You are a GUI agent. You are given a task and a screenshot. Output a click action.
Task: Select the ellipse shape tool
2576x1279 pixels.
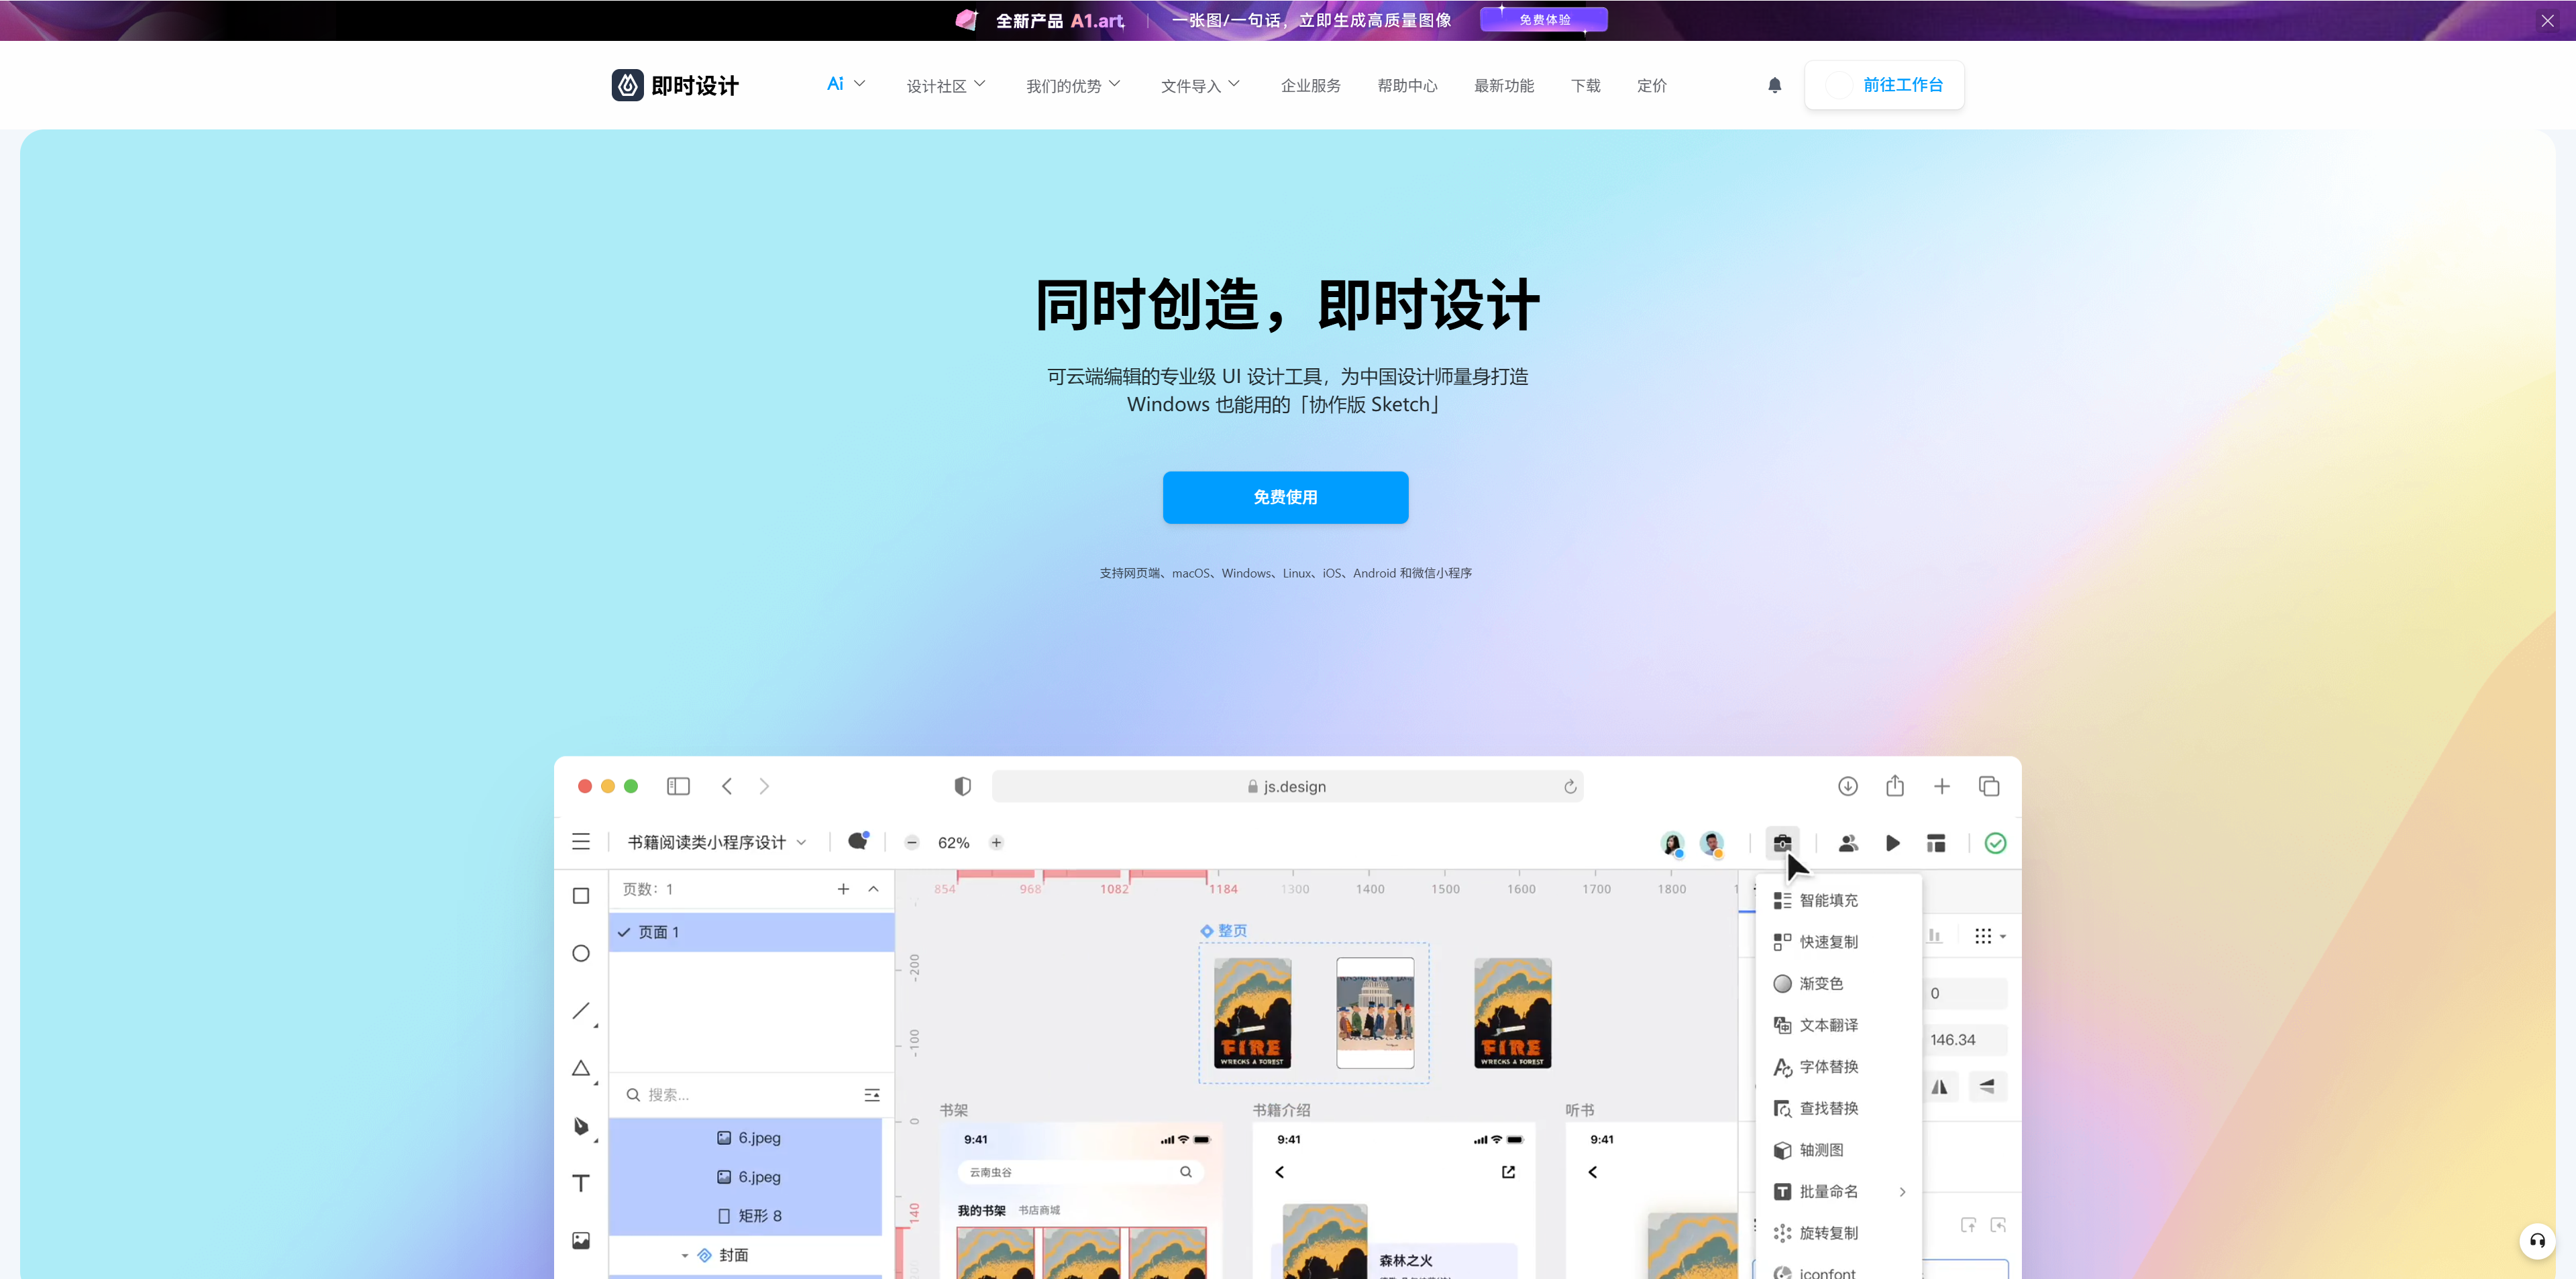581,953
